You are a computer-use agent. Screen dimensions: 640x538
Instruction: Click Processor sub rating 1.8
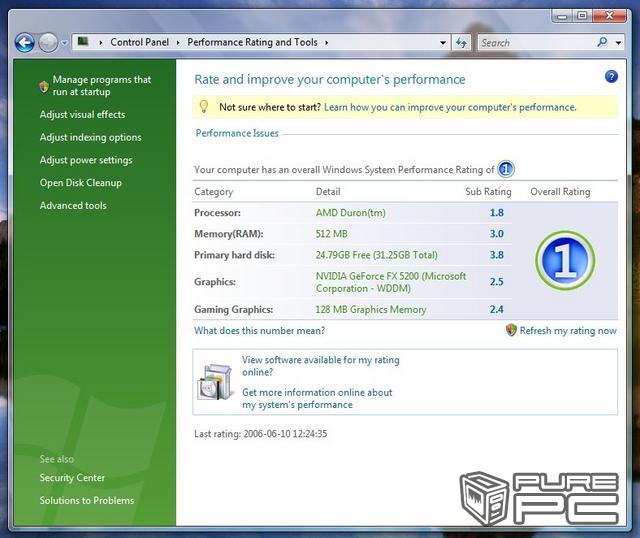[x=497, y=213]
